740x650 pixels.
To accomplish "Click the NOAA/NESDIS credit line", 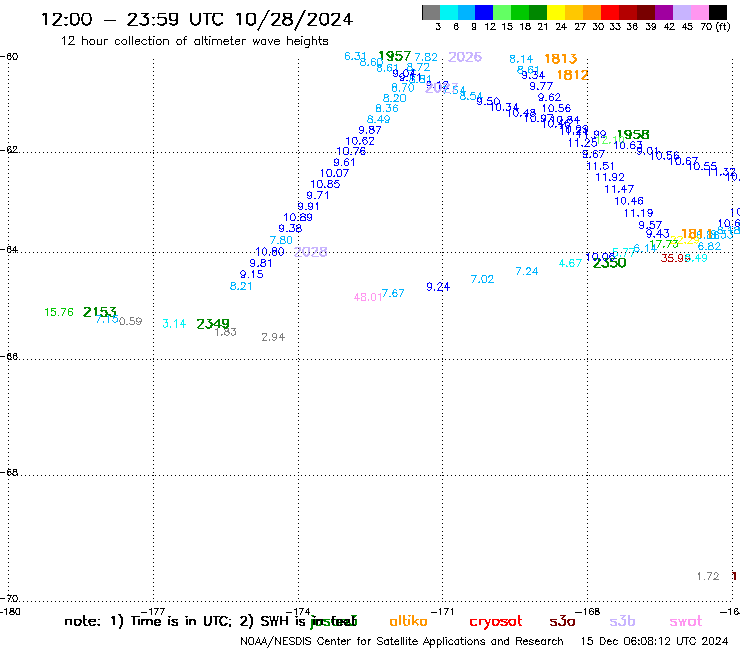I will pos(402,641).
